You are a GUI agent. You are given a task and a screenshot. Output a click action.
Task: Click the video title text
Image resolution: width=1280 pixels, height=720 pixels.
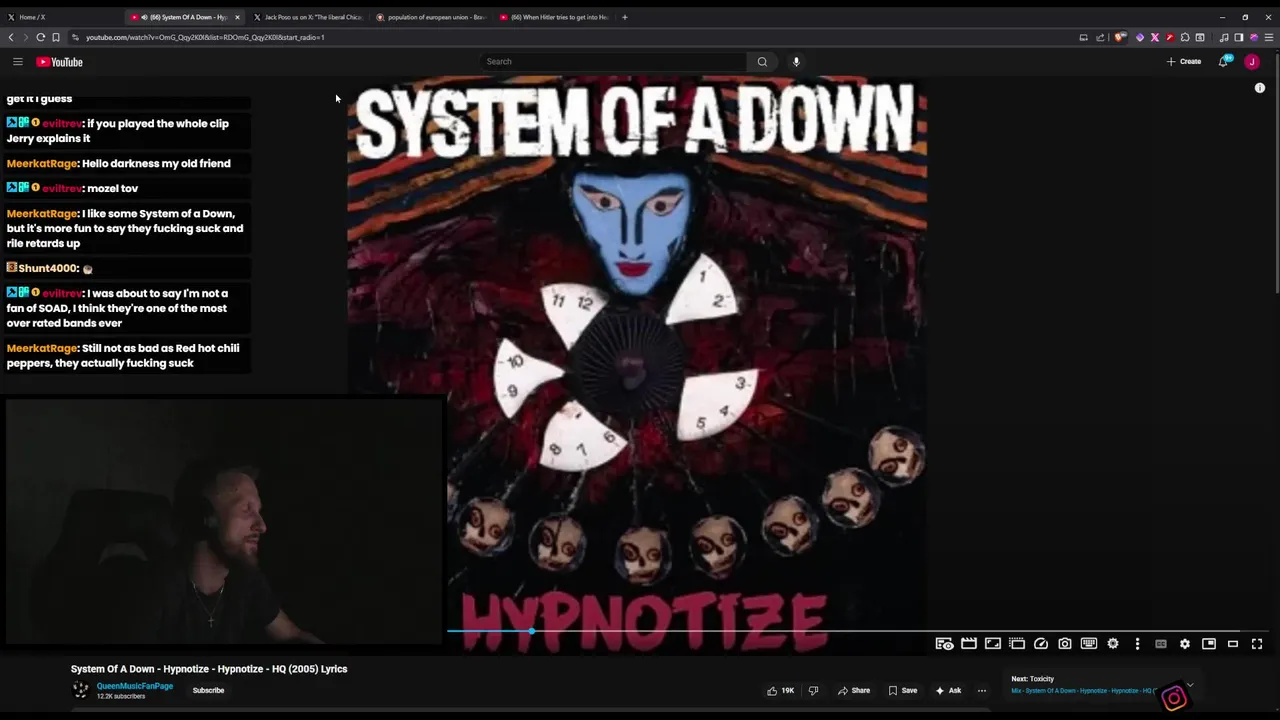point(209,669)
